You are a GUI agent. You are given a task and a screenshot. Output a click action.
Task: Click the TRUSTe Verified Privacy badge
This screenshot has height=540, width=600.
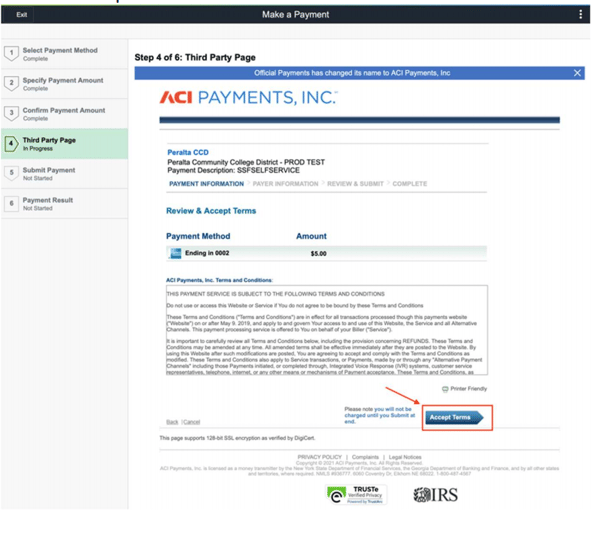click(x=356, y=495)
